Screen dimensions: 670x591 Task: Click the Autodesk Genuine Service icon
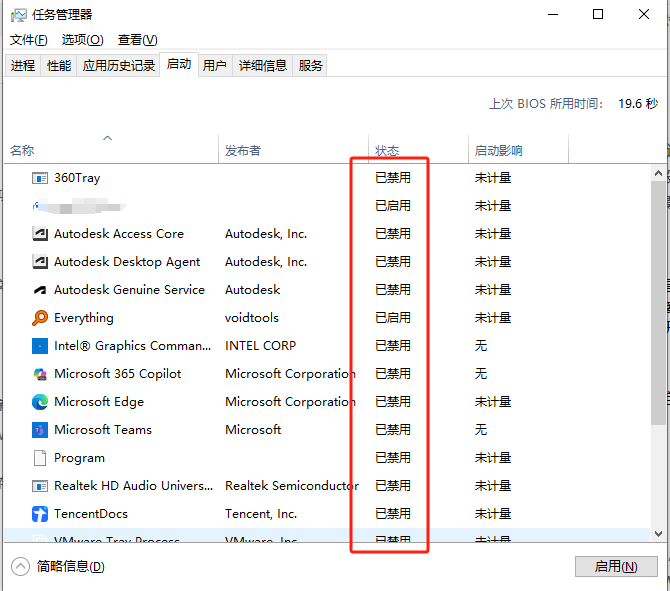click(40, 290)
